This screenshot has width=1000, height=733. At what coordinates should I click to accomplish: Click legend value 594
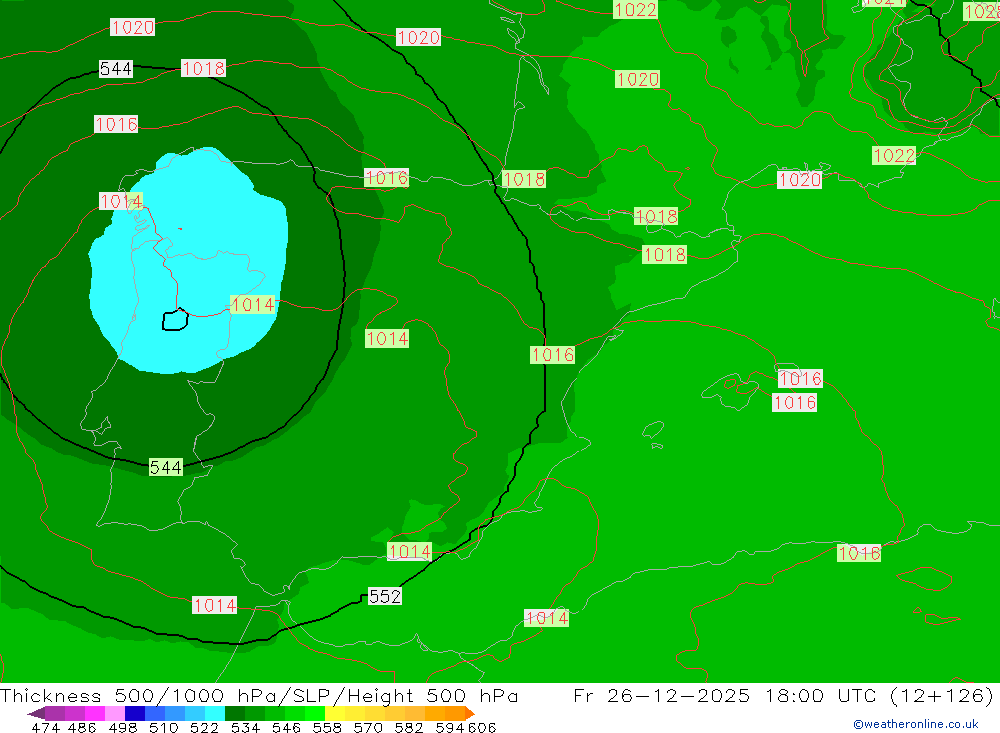click(450, 727)
